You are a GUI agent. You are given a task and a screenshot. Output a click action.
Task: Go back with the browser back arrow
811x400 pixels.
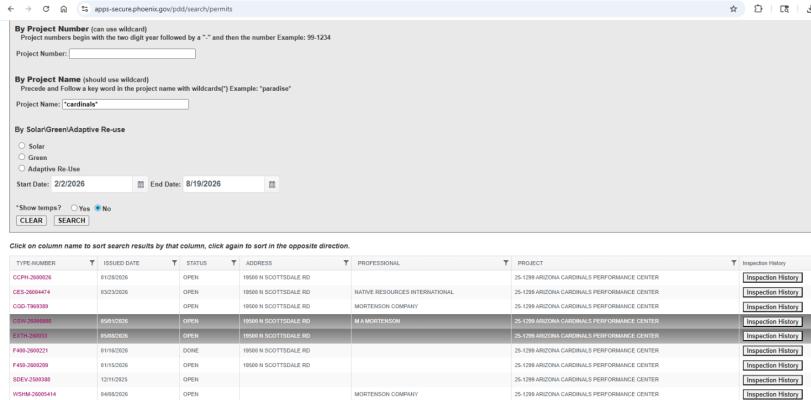(x=10, y=9)
